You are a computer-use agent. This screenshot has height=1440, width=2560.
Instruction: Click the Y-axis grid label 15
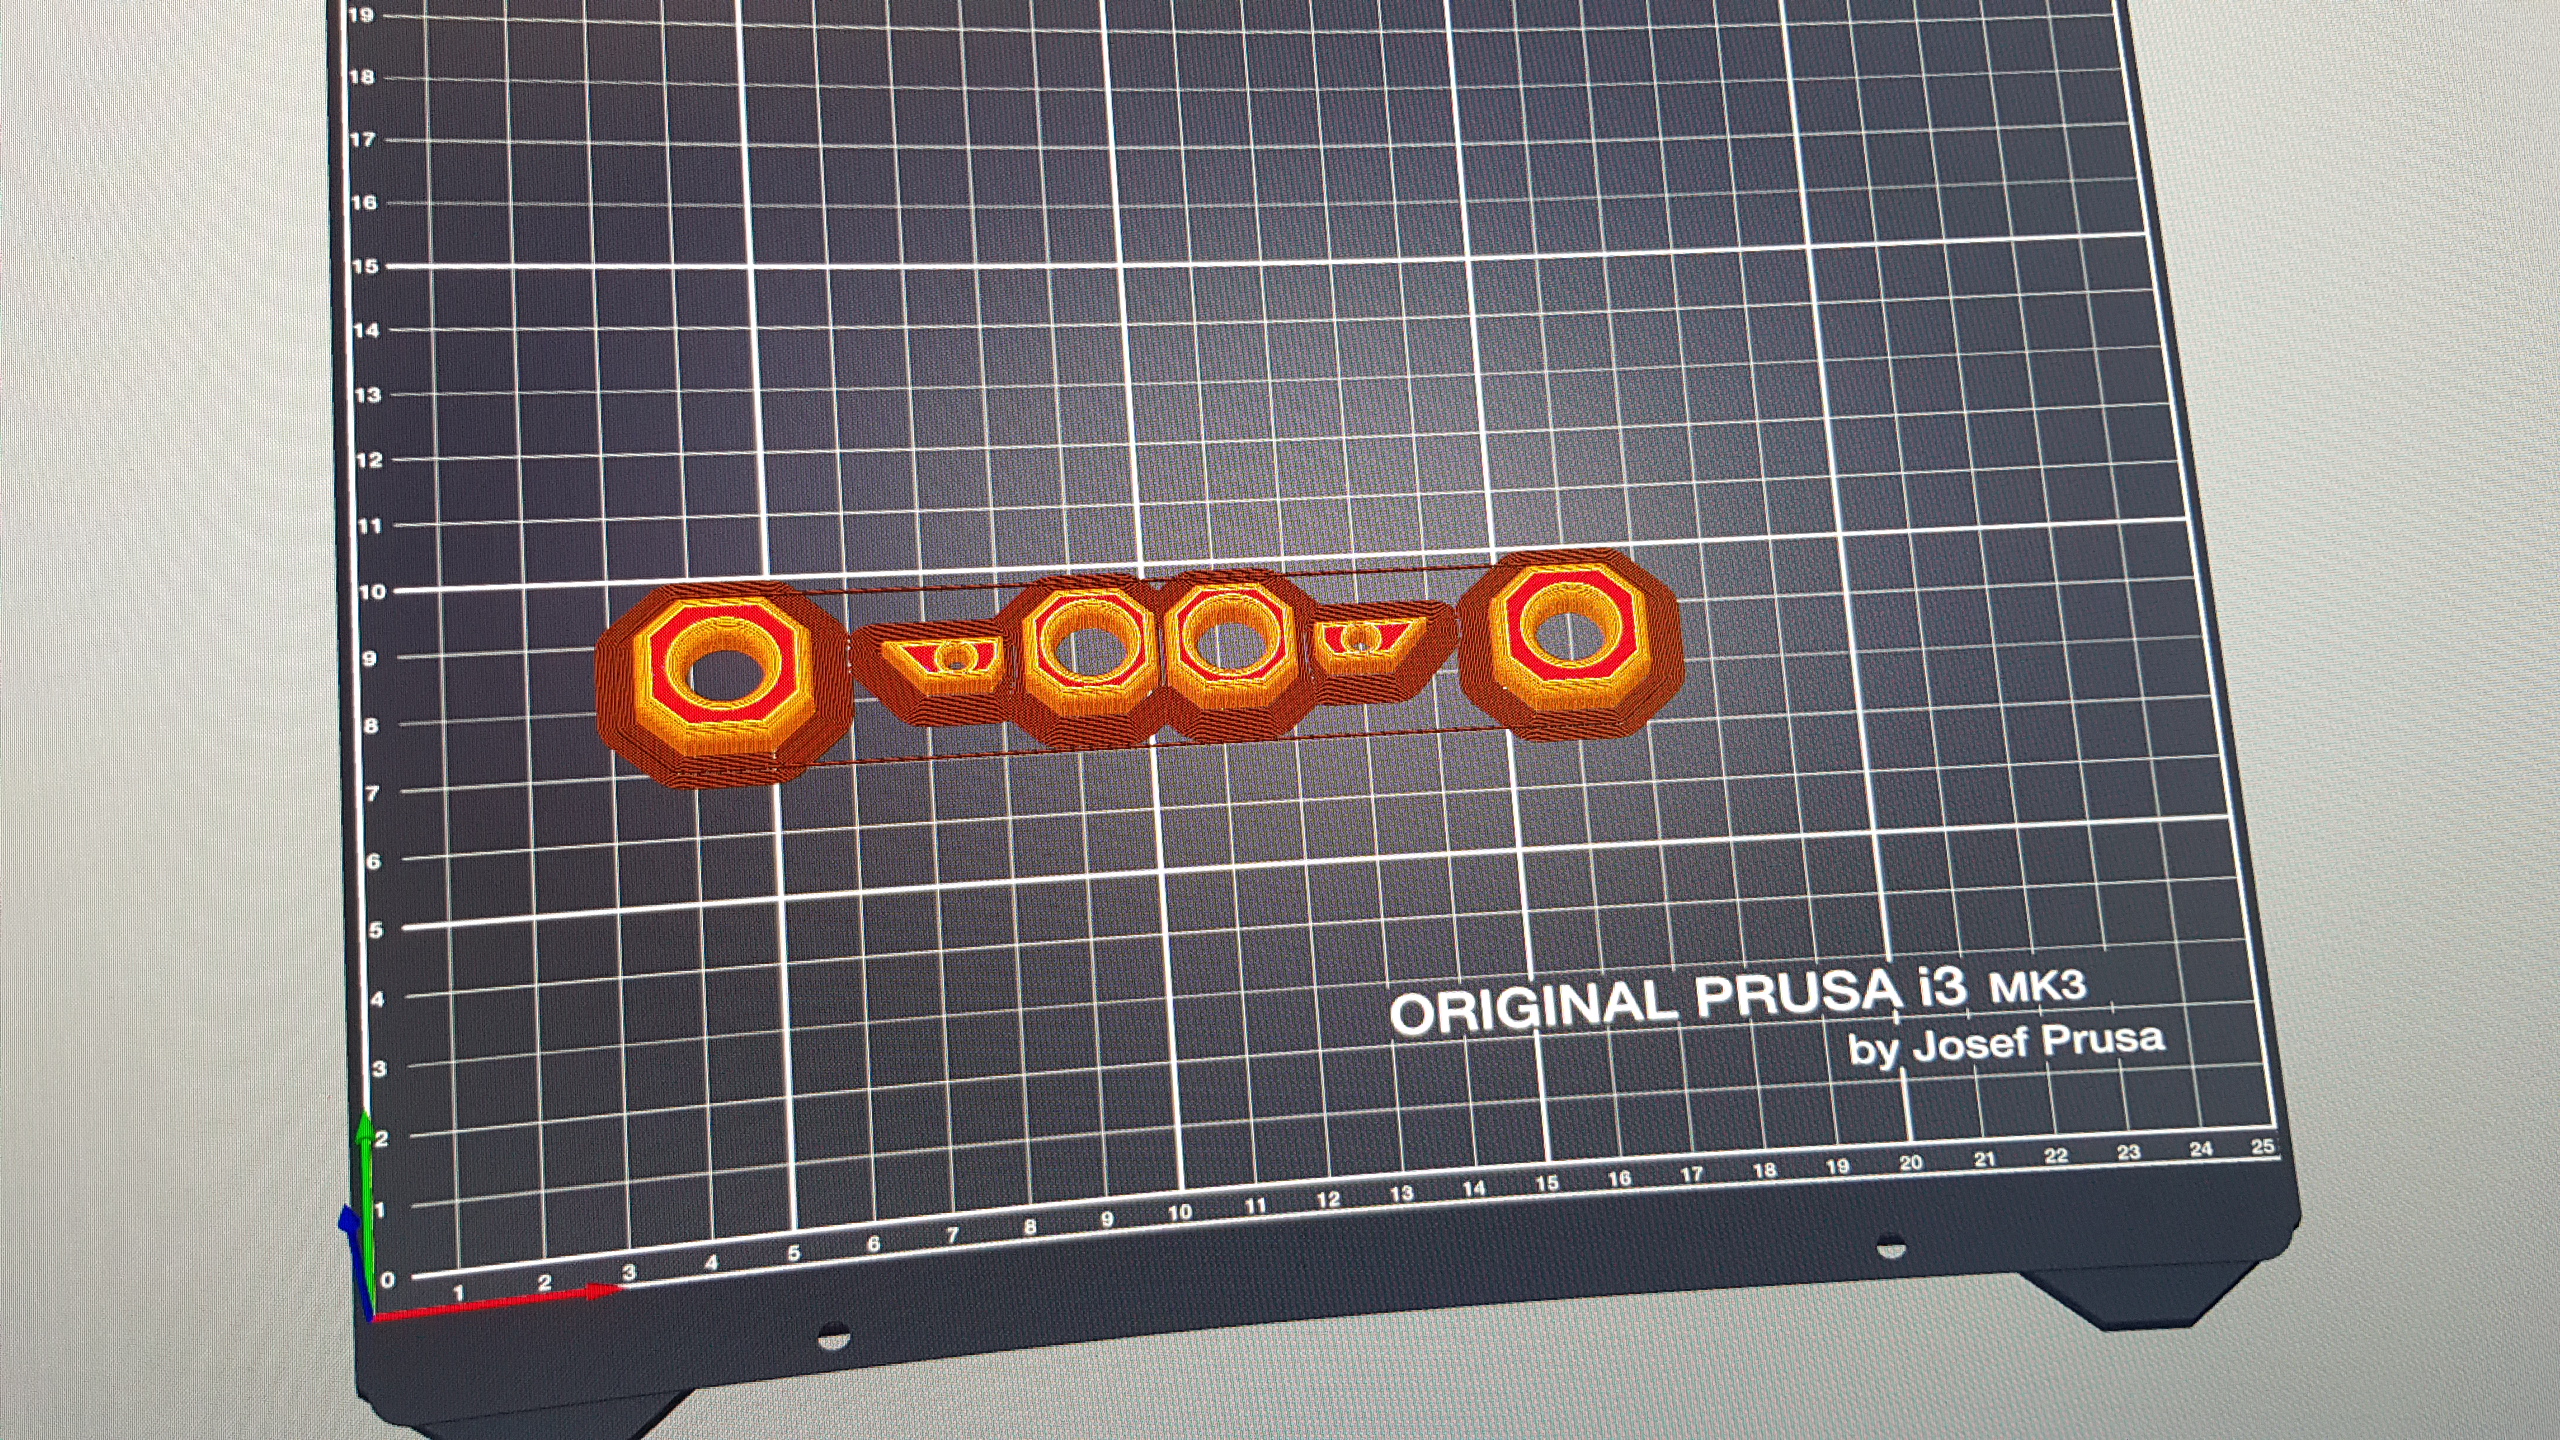click(x=366, y=266)
